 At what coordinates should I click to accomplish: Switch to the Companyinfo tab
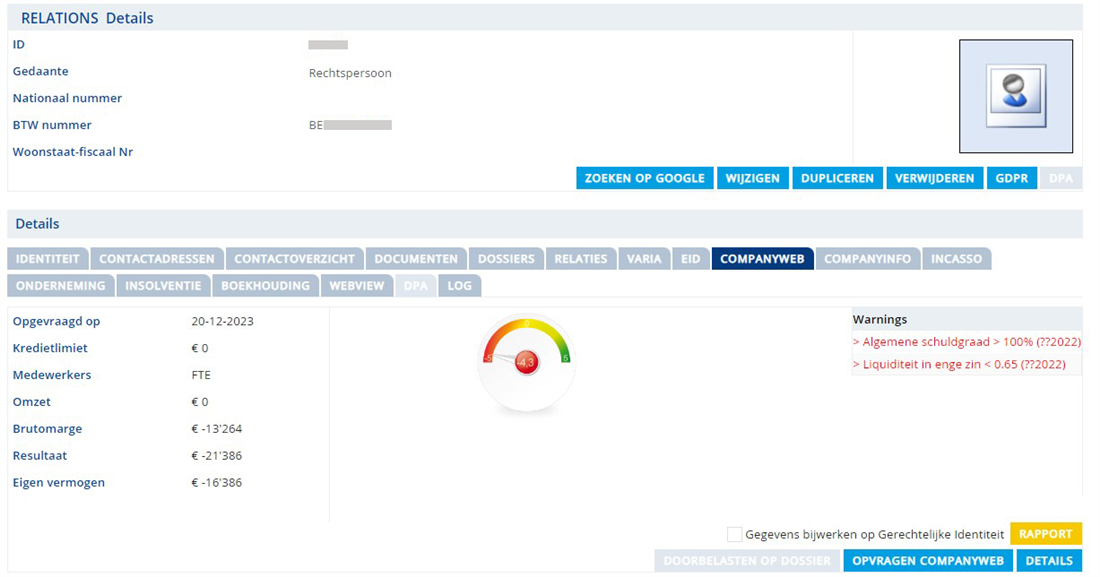(x=867, y=258)
